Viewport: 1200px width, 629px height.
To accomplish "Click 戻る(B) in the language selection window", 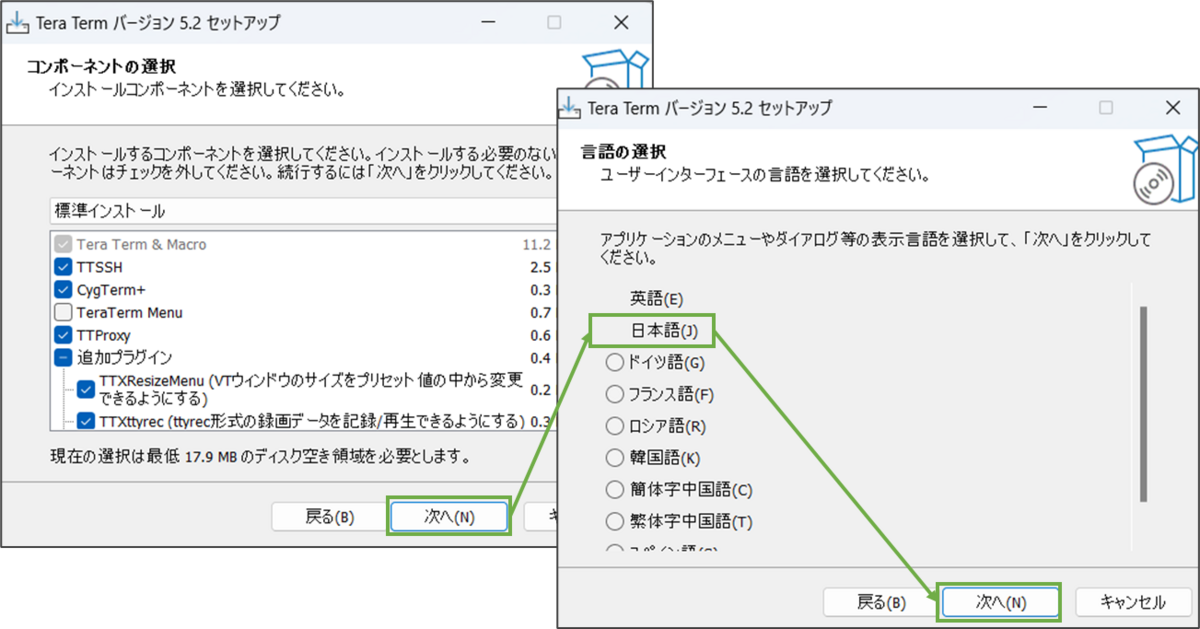I will pyautogui.click(x=882, y=603).
